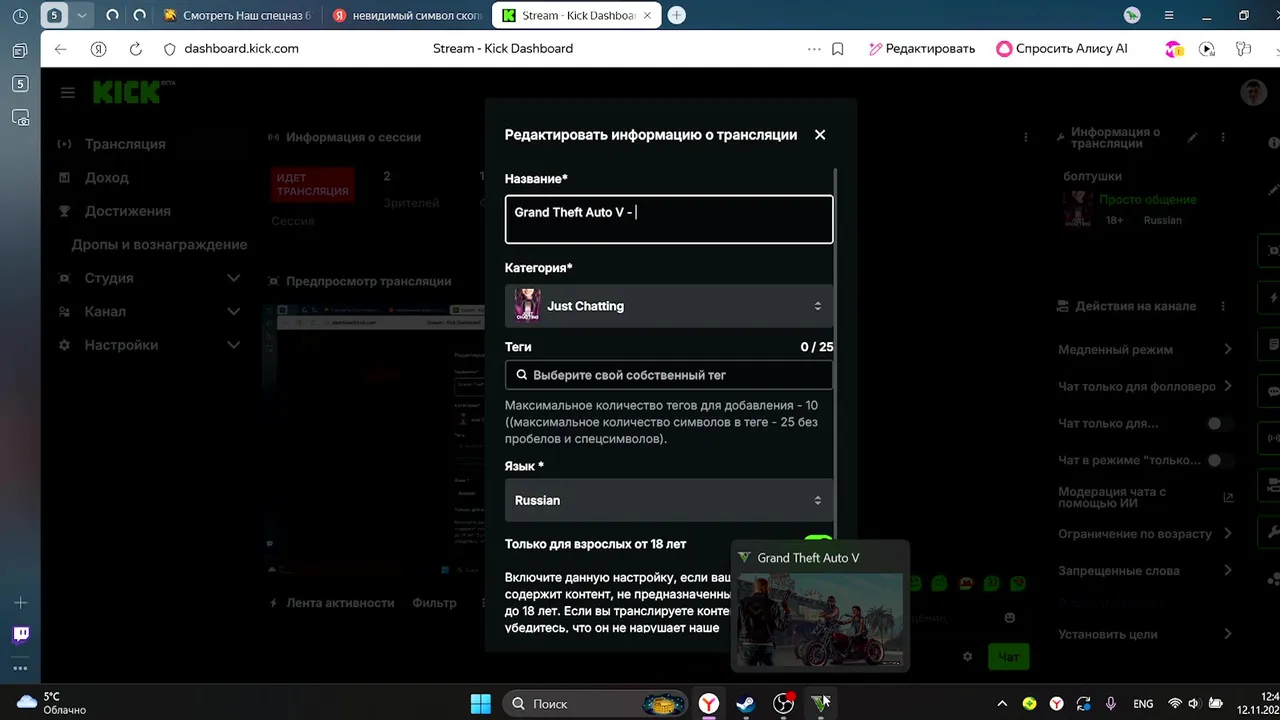1280x720 pixels.
Task: Open the Доход sidebar section
Action: [x=107, y=178]
